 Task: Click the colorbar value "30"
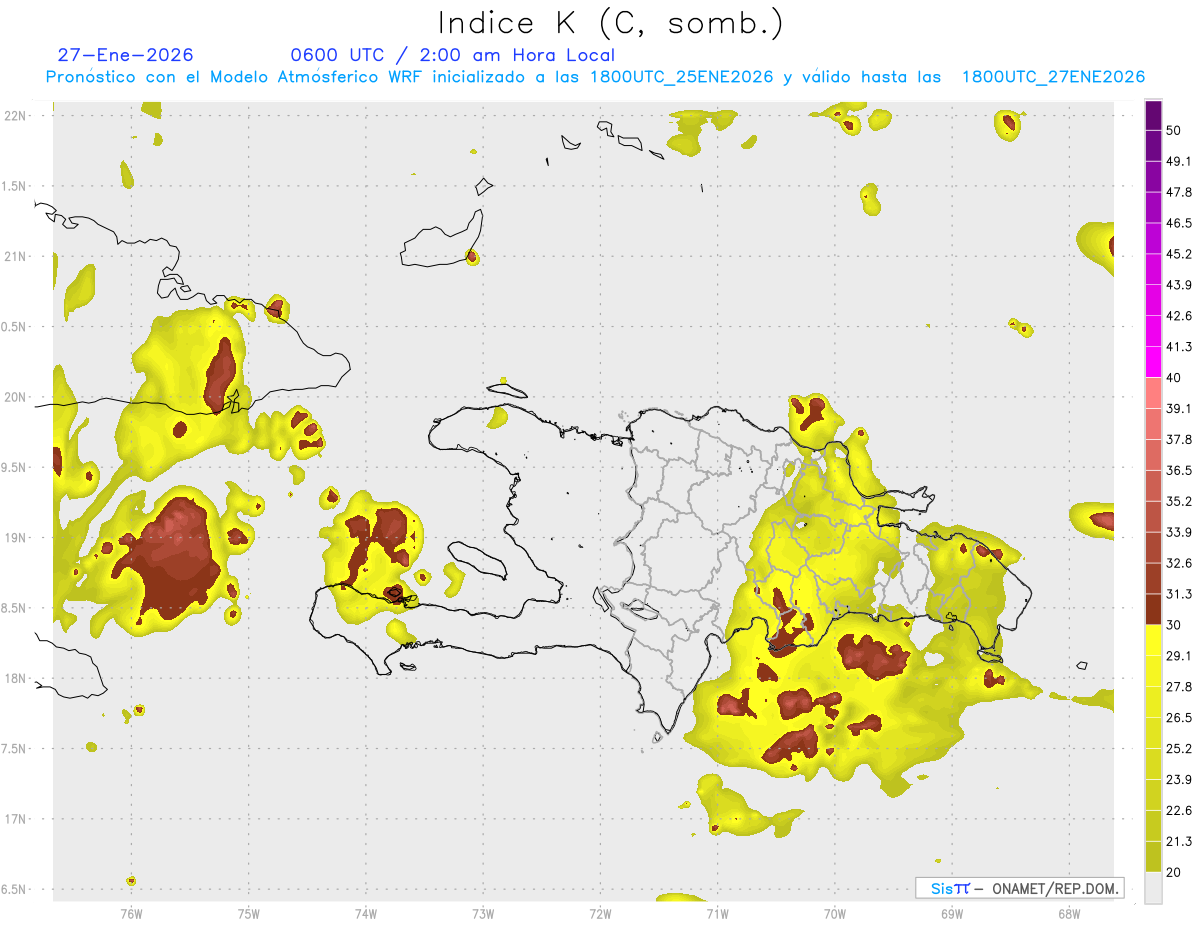1175,625
